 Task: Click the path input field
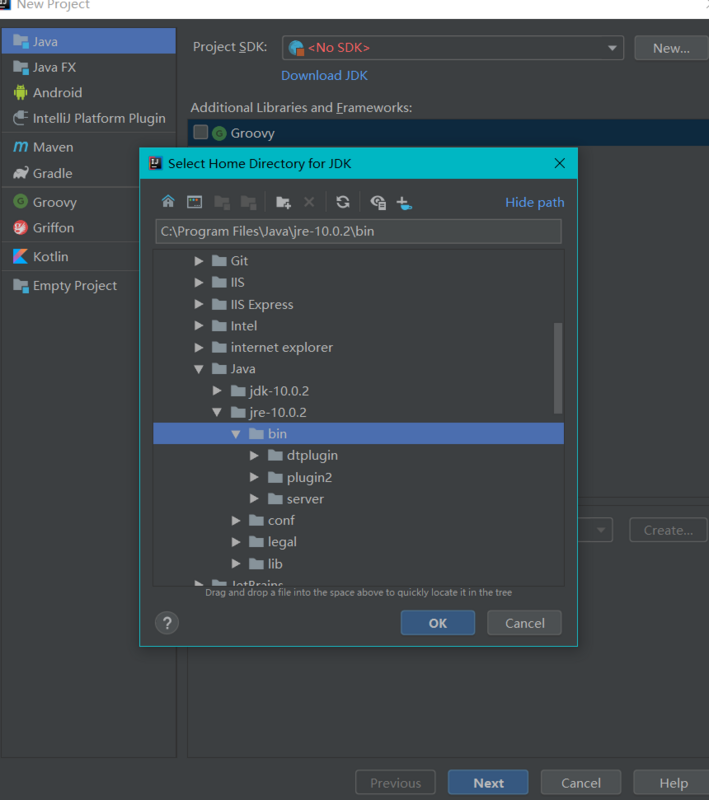pos(358,231)
